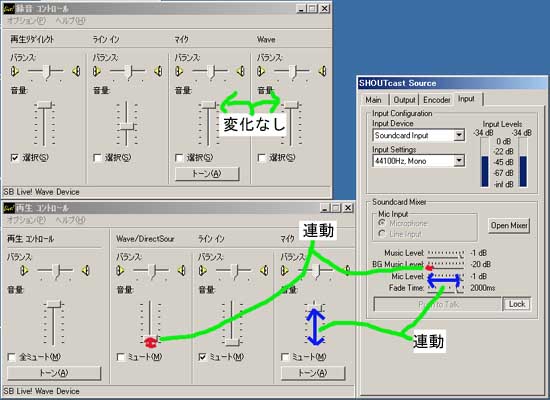Click the BG Music Level slider
The height and width of the screenshot is (400, 550).
pyautogui.click(x=445, y=265)
